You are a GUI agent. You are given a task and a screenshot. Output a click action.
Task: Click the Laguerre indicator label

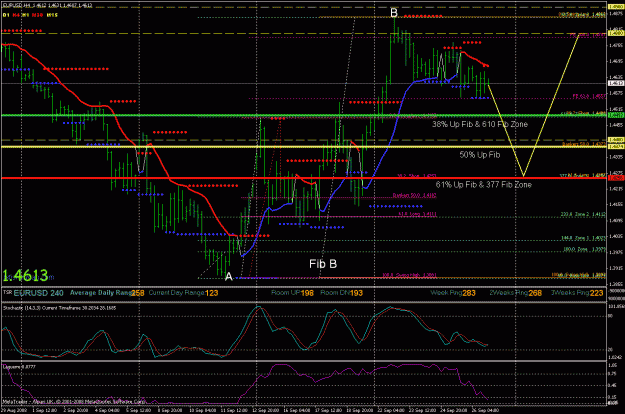[x=19, y=367]
